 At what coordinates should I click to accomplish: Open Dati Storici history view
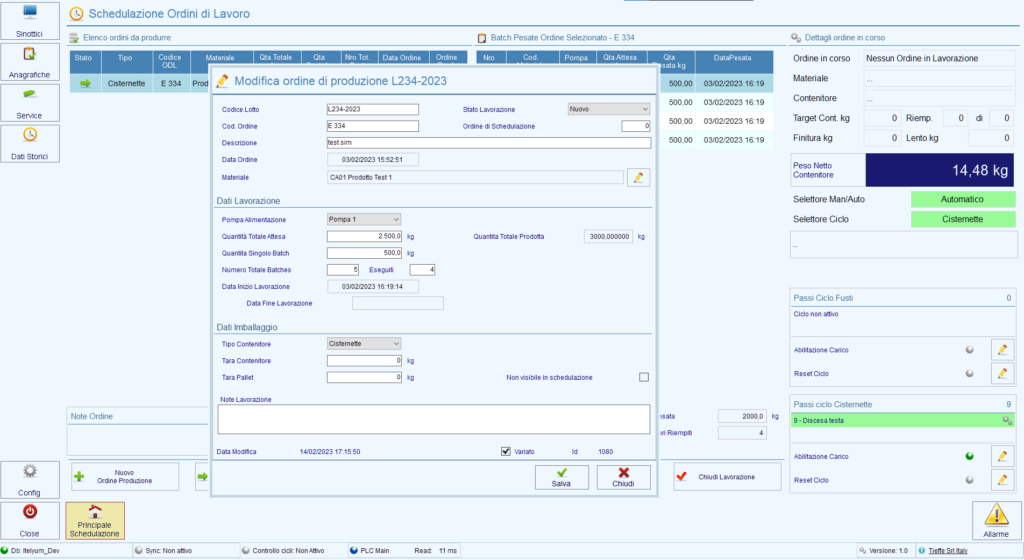(x=29, y=143)
